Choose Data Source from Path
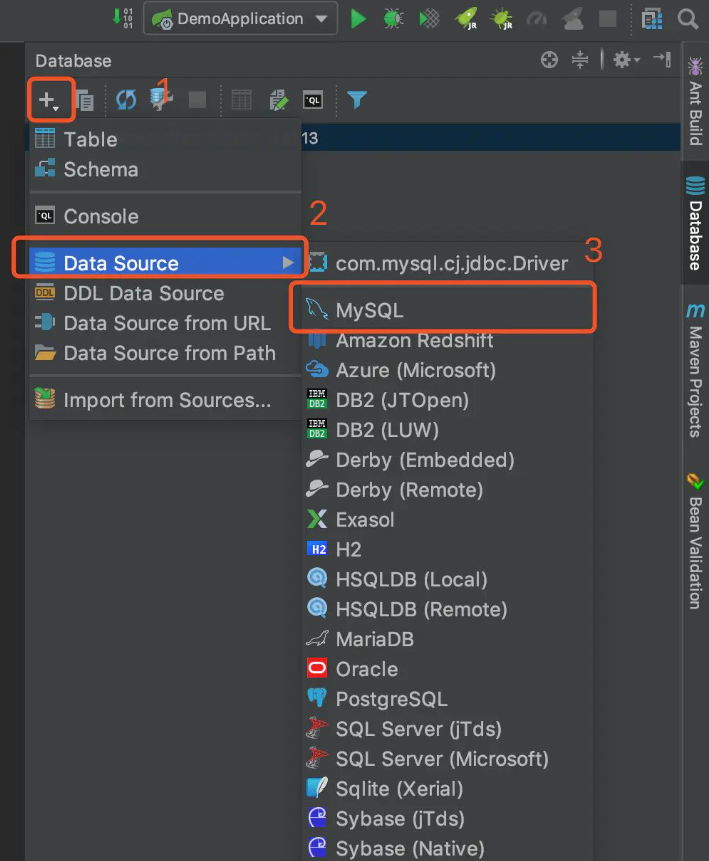 [165, 353]
